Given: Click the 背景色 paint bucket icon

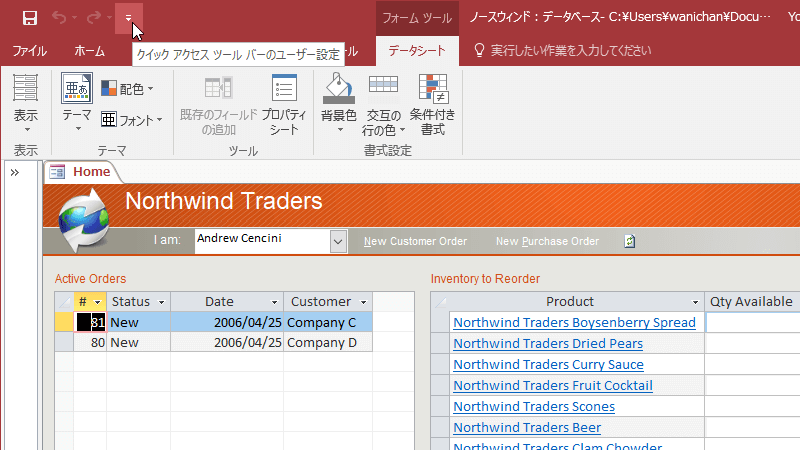Looking at the screenshot, I should pos(338,88).
